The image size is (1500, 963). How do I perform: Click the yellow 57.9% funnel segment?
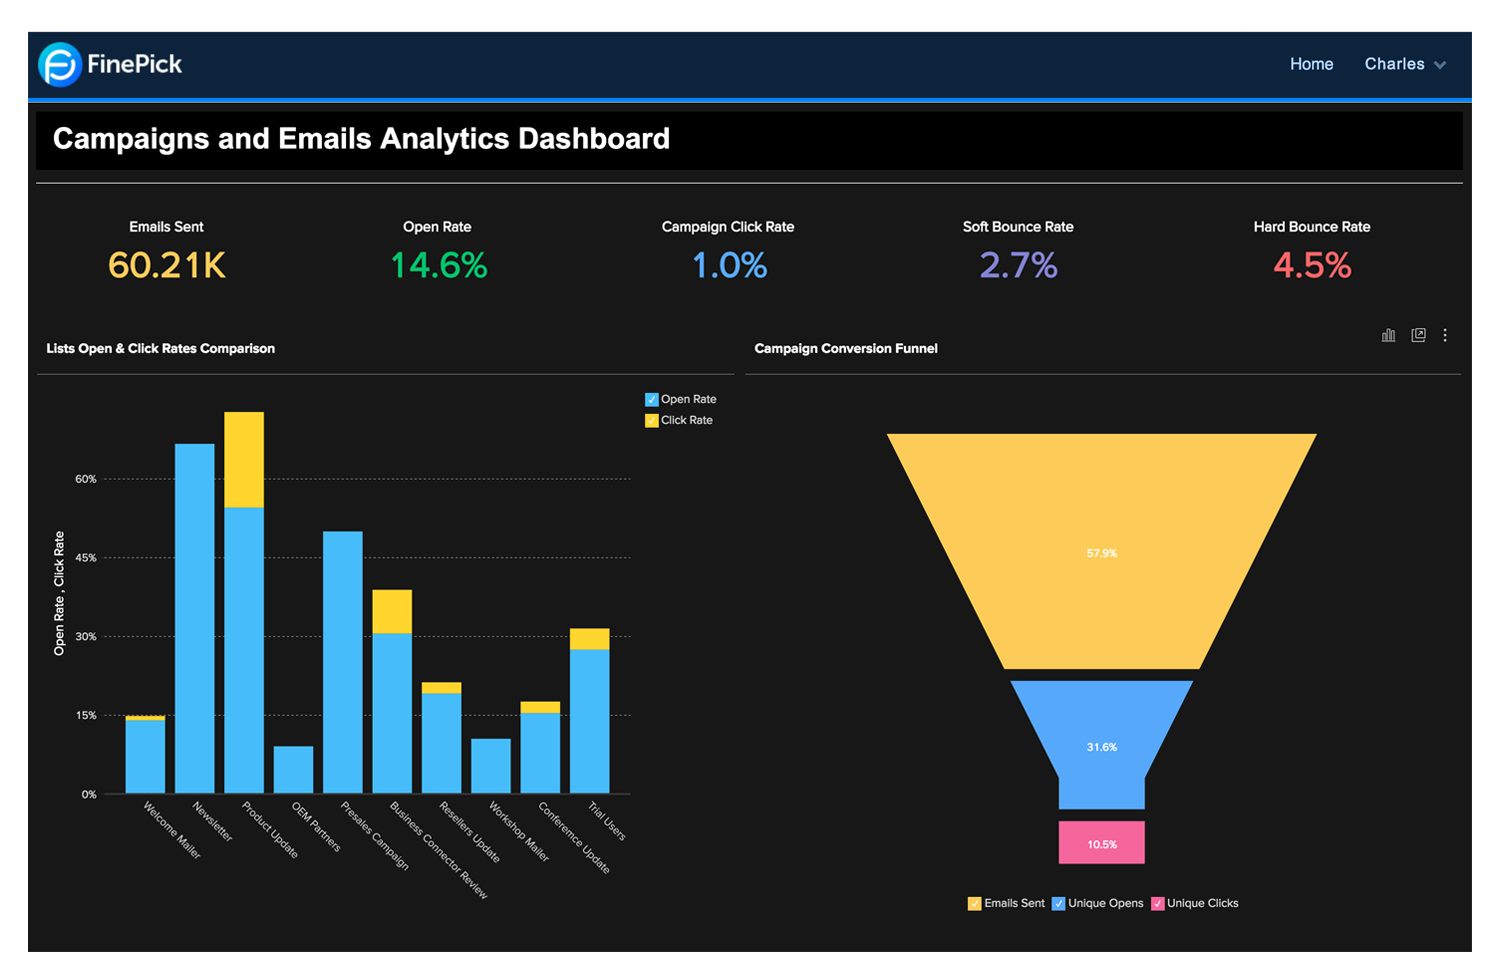tap(1102, 552)
